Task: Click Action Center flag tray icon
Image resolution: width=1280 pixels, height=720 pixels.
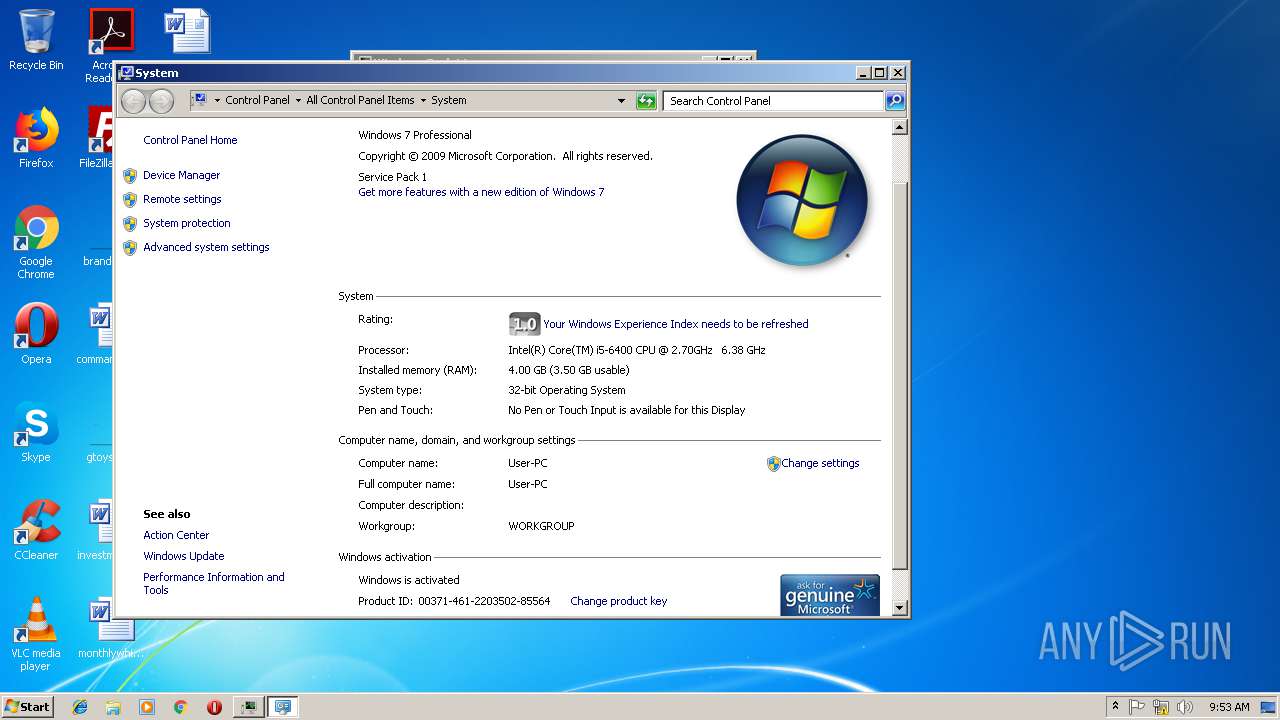Action: (x=1137, y=706)
